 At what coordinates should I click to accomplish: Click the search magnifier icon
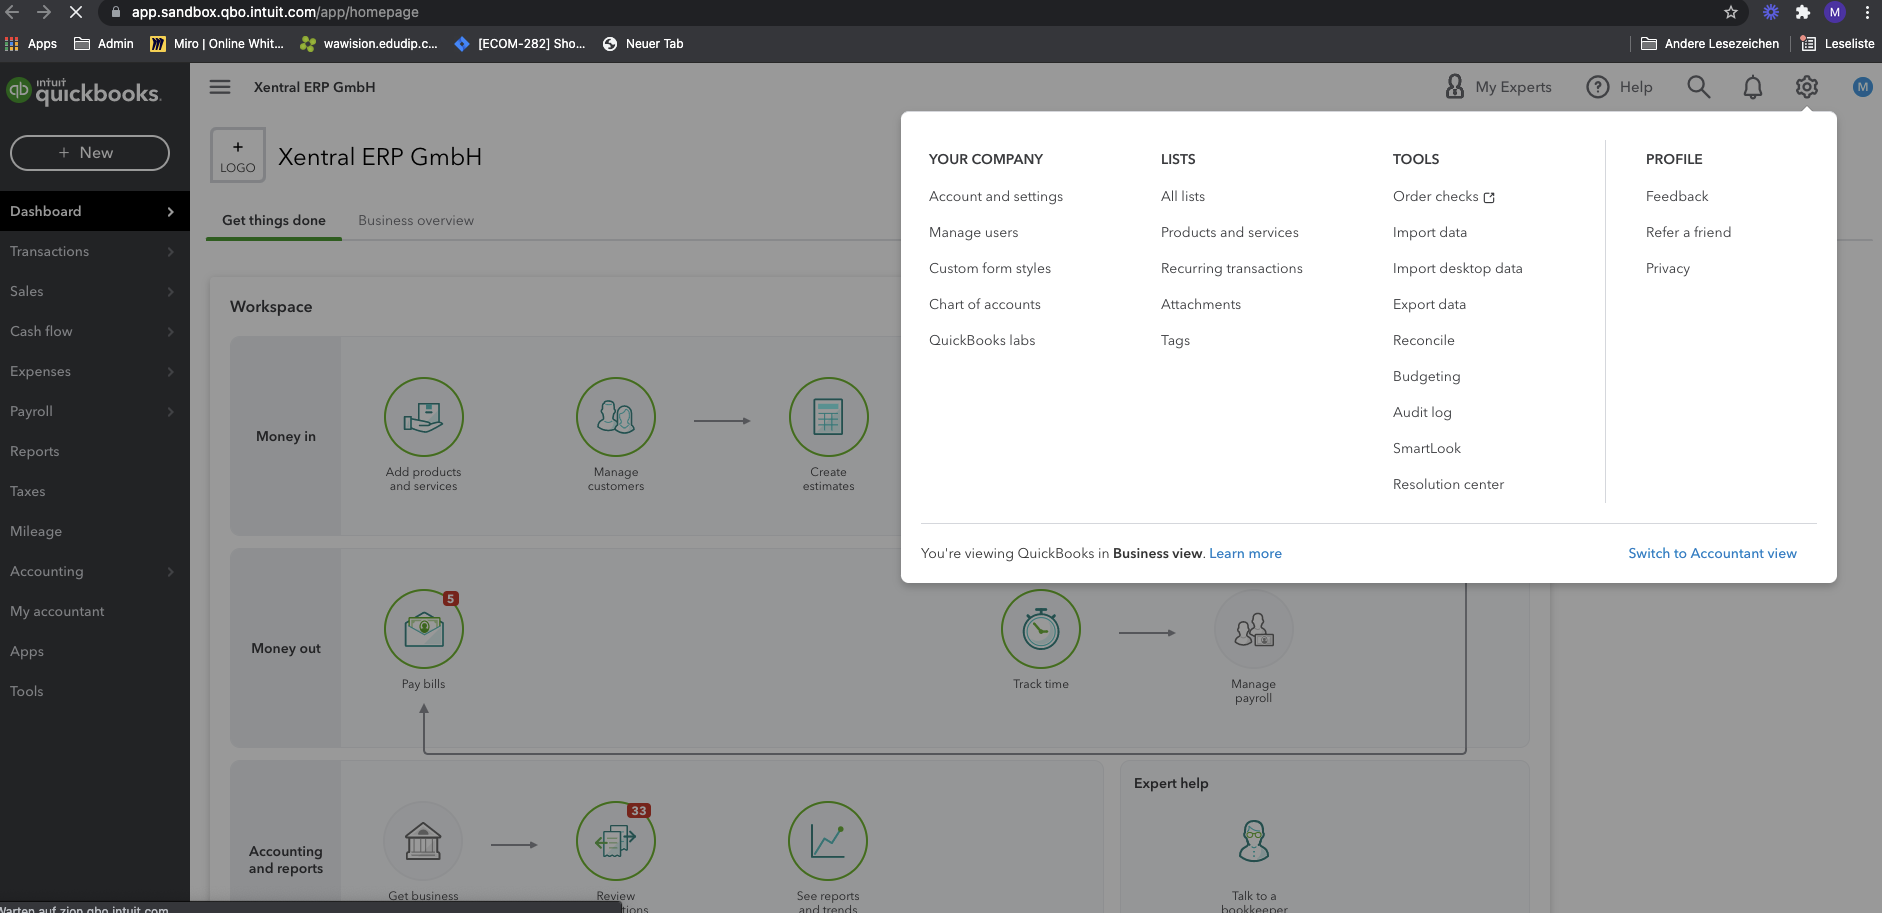[x=1698, y=87]
